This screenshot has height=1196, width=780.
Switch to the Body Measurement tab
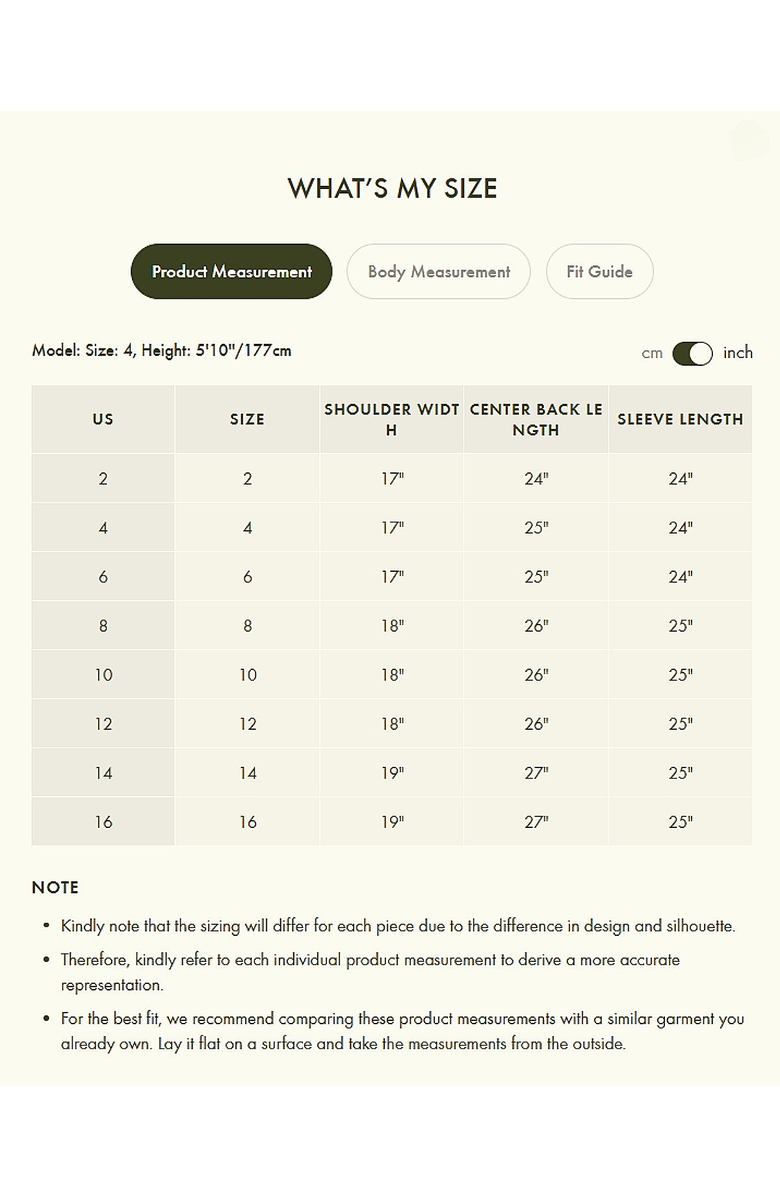click(x=438, y=271)
